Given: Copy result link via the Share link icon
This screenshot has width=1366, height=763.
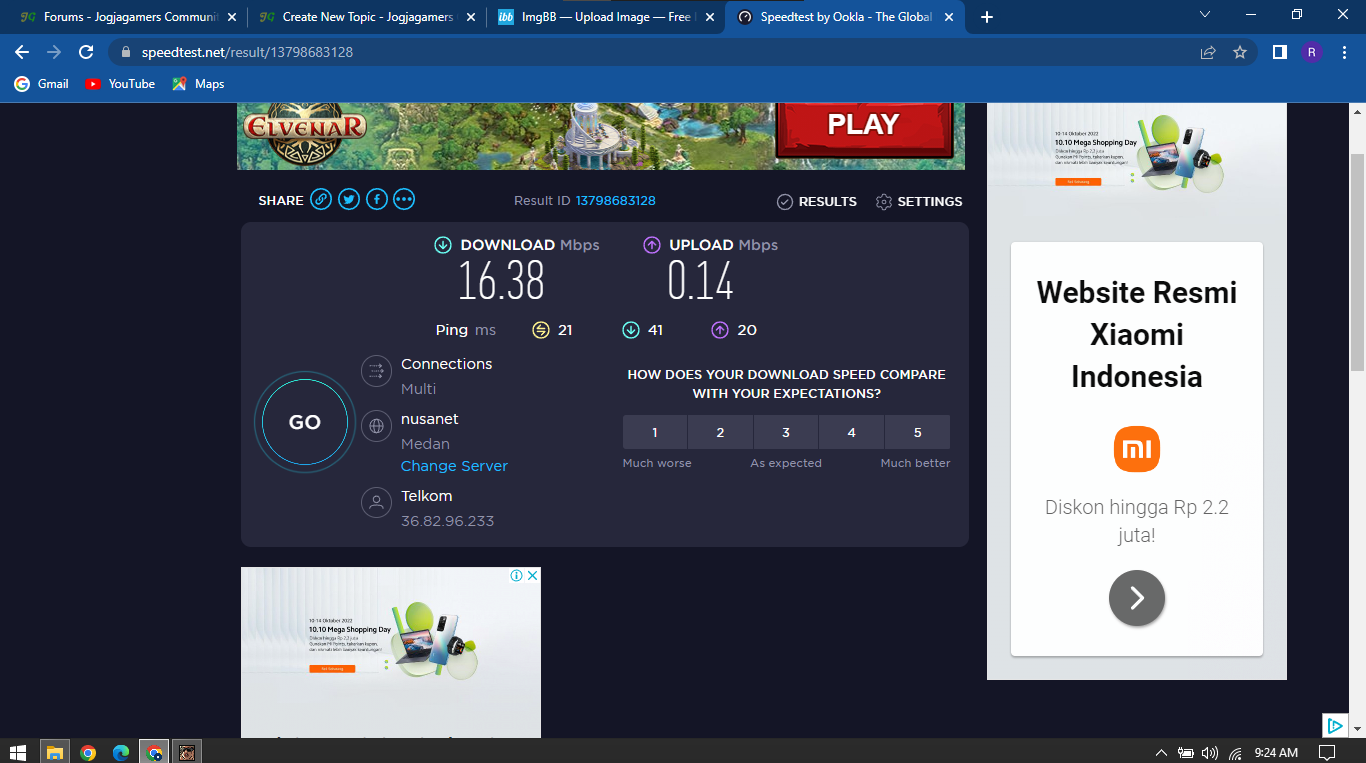Looking at the screenshot, I should (x=321, y=200).
